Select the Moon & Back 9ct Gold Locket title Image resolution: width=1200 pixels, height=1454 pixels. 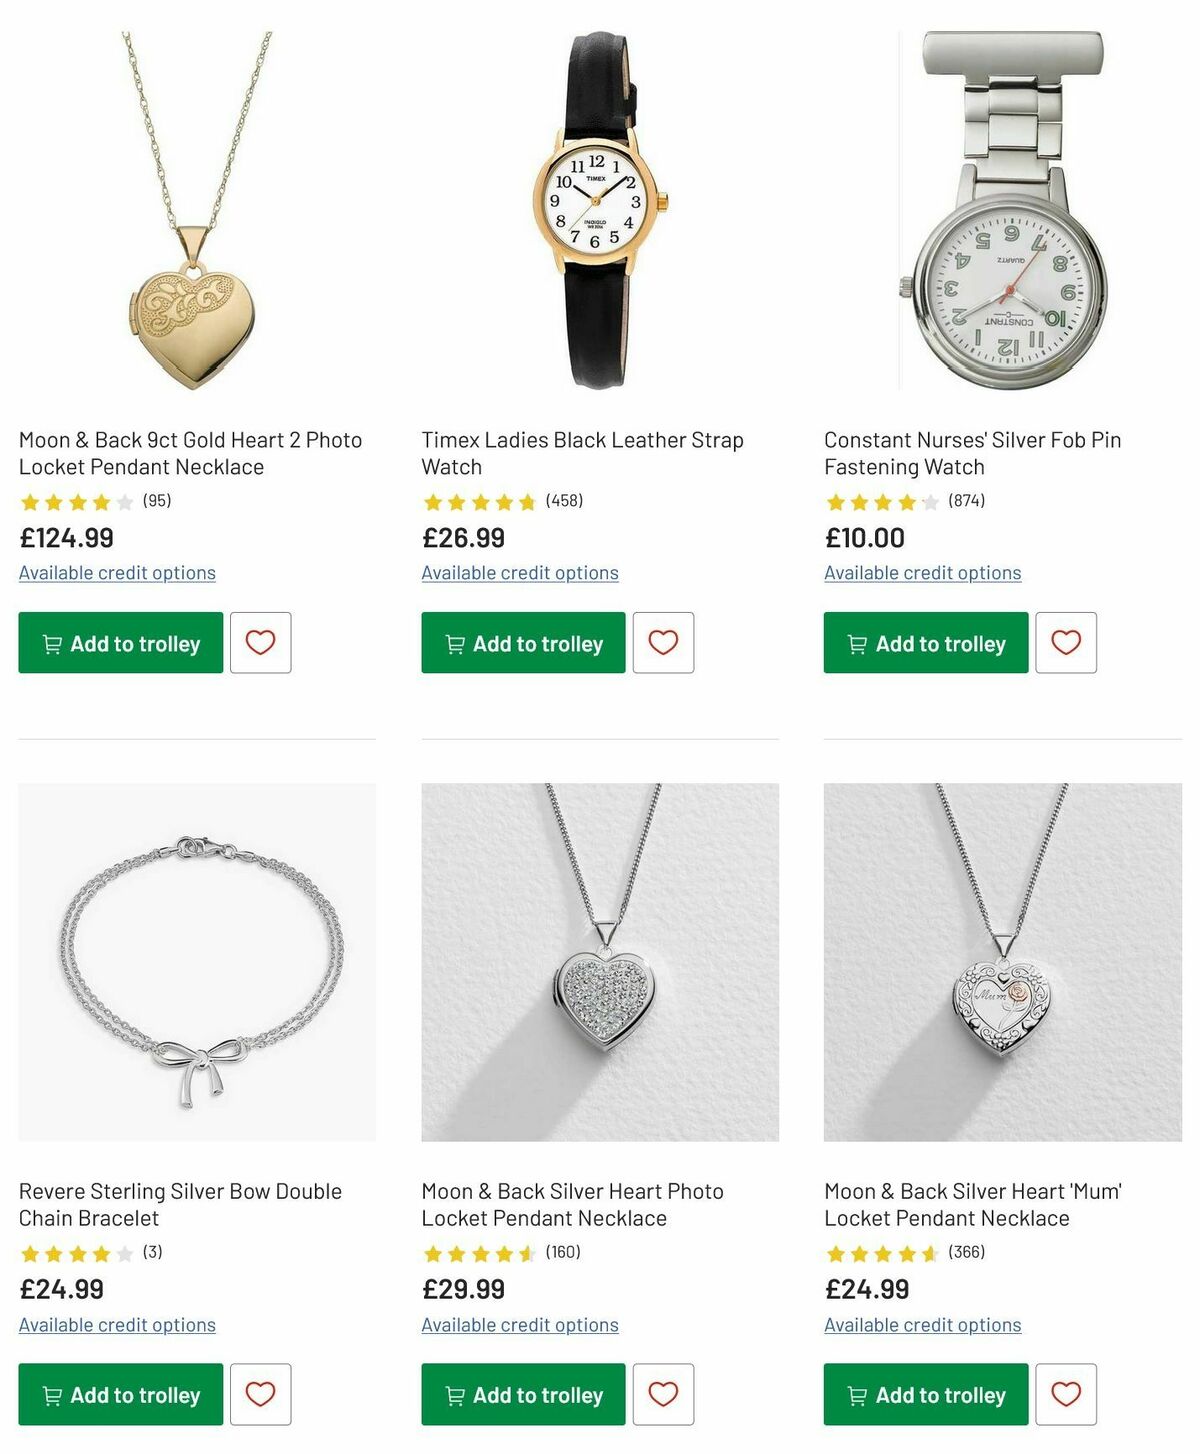191,452
